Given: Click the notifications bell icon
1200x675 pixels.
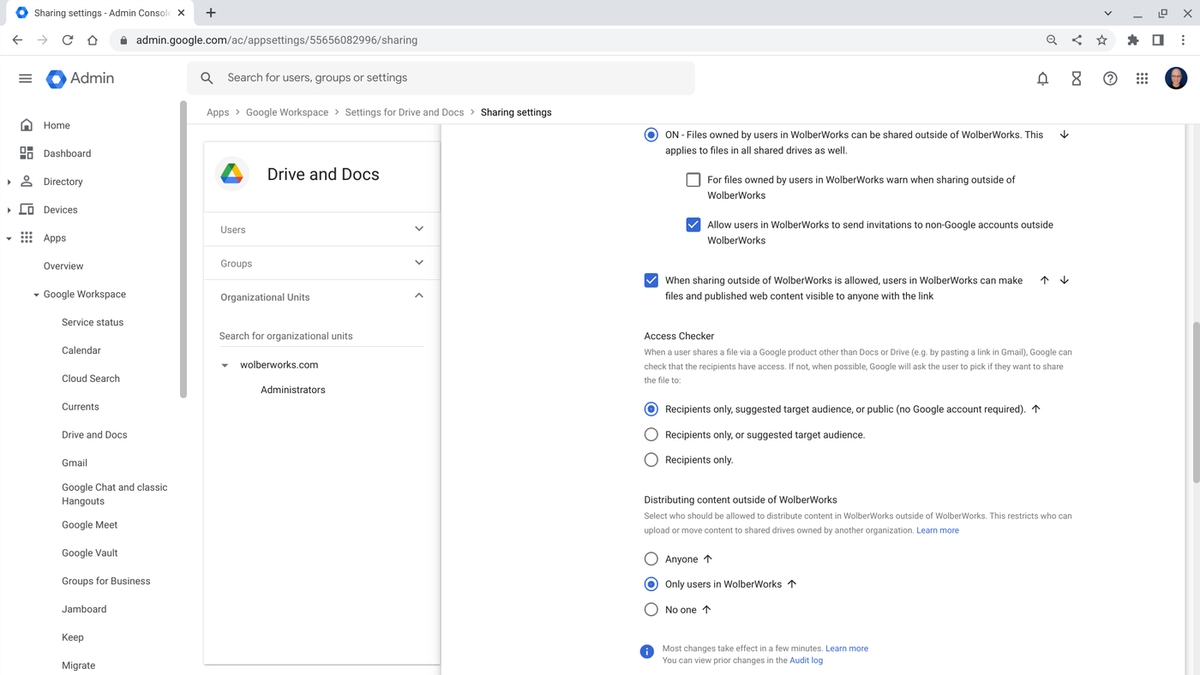Looking at the screenshot, I should pos(1042,78).
